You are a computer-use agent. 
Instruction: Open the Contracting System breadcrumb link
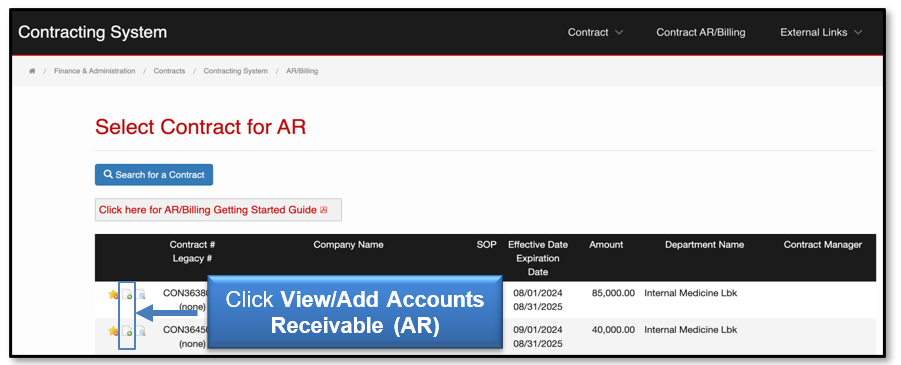pyautogui.click(x=236, y=71)
